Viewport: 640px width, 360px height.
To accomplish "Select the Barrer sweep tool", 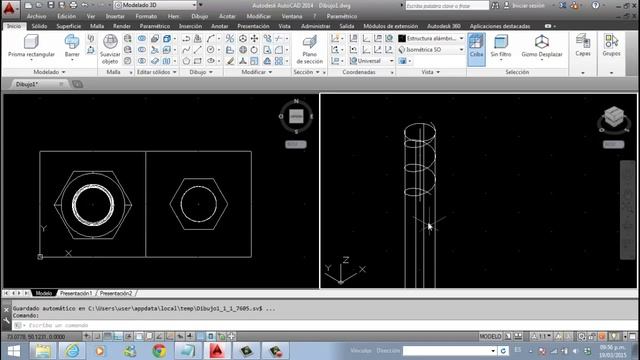I will tap(72, 48).
